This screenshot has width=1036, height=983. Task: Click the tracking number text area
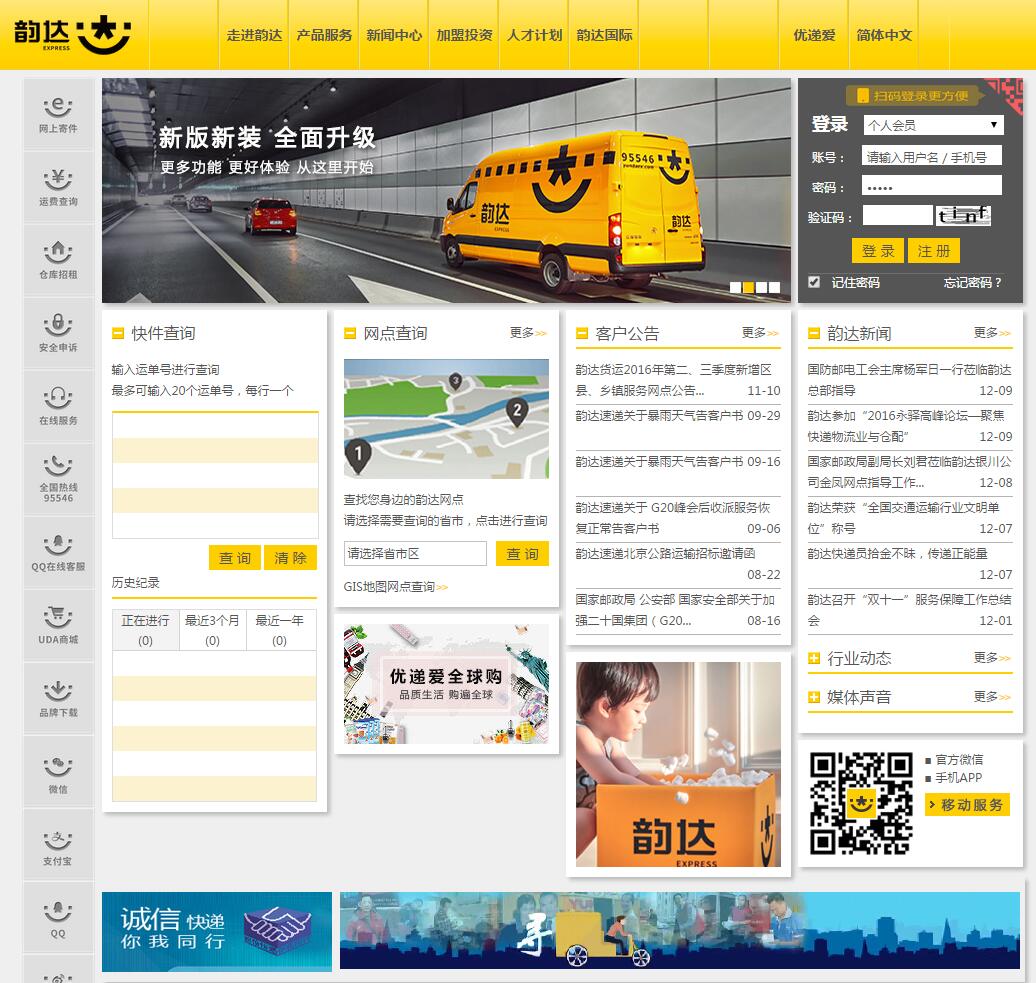[215, 476]
